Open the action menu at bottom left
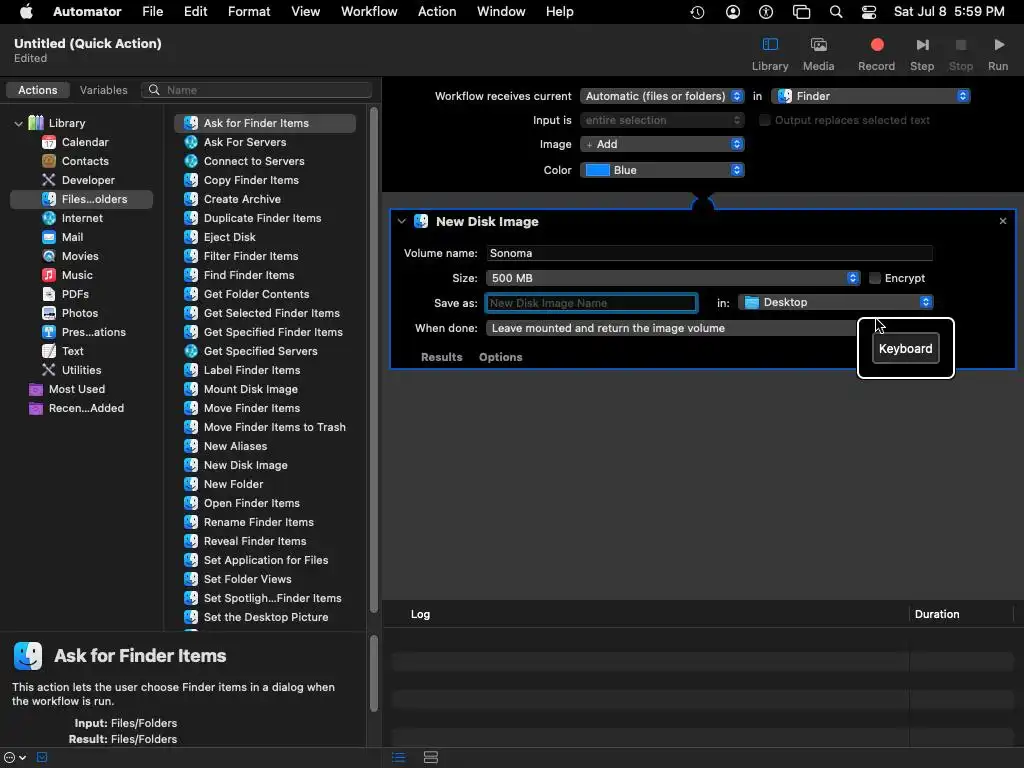Screen dimensions: 1024x768 pos(14,757)
